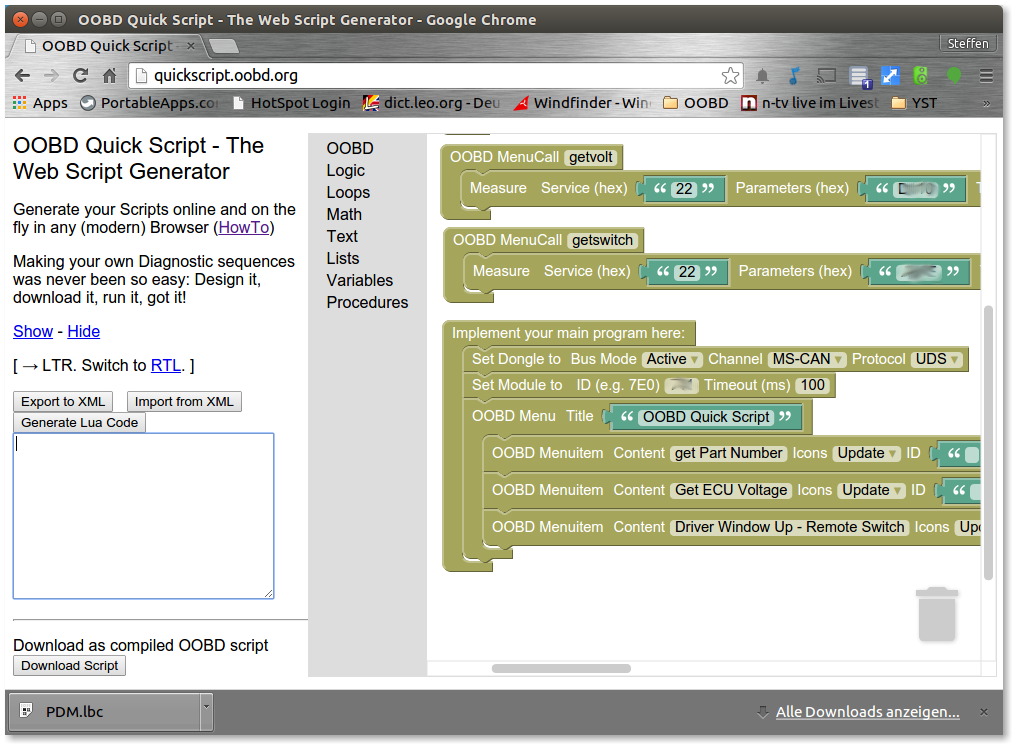
Task: Open the Apps grid in bookmarks bar
Action: 40,103
